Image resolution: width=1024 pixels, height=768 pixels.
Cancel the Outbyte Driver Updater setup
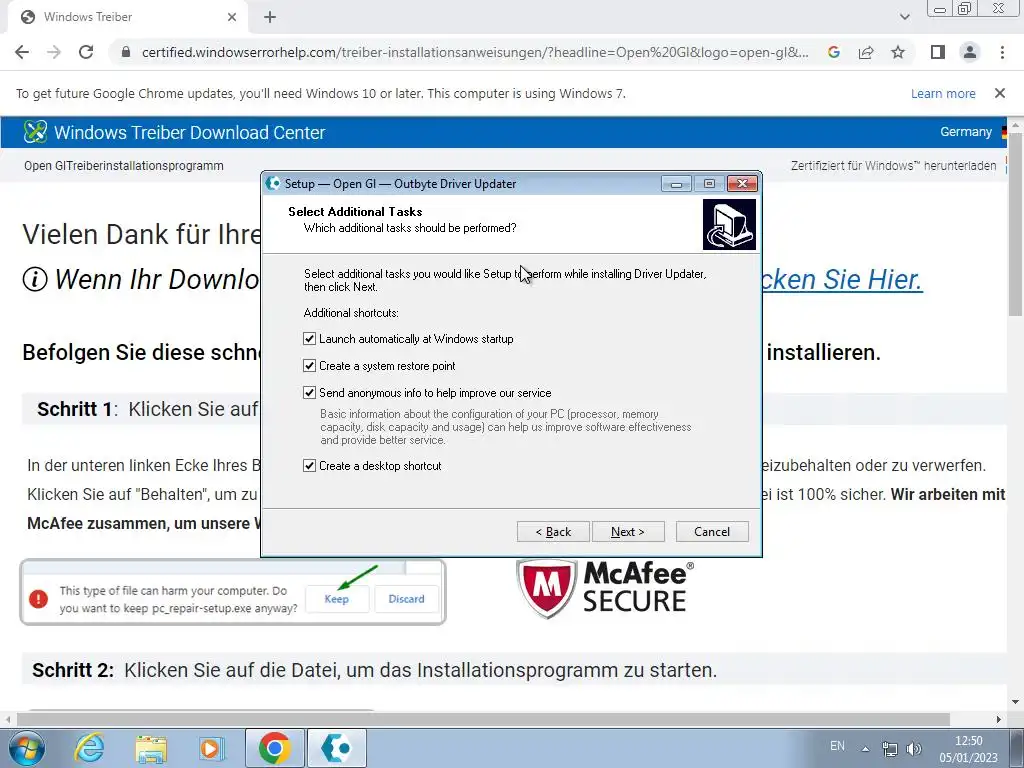(x=712, y=532)
